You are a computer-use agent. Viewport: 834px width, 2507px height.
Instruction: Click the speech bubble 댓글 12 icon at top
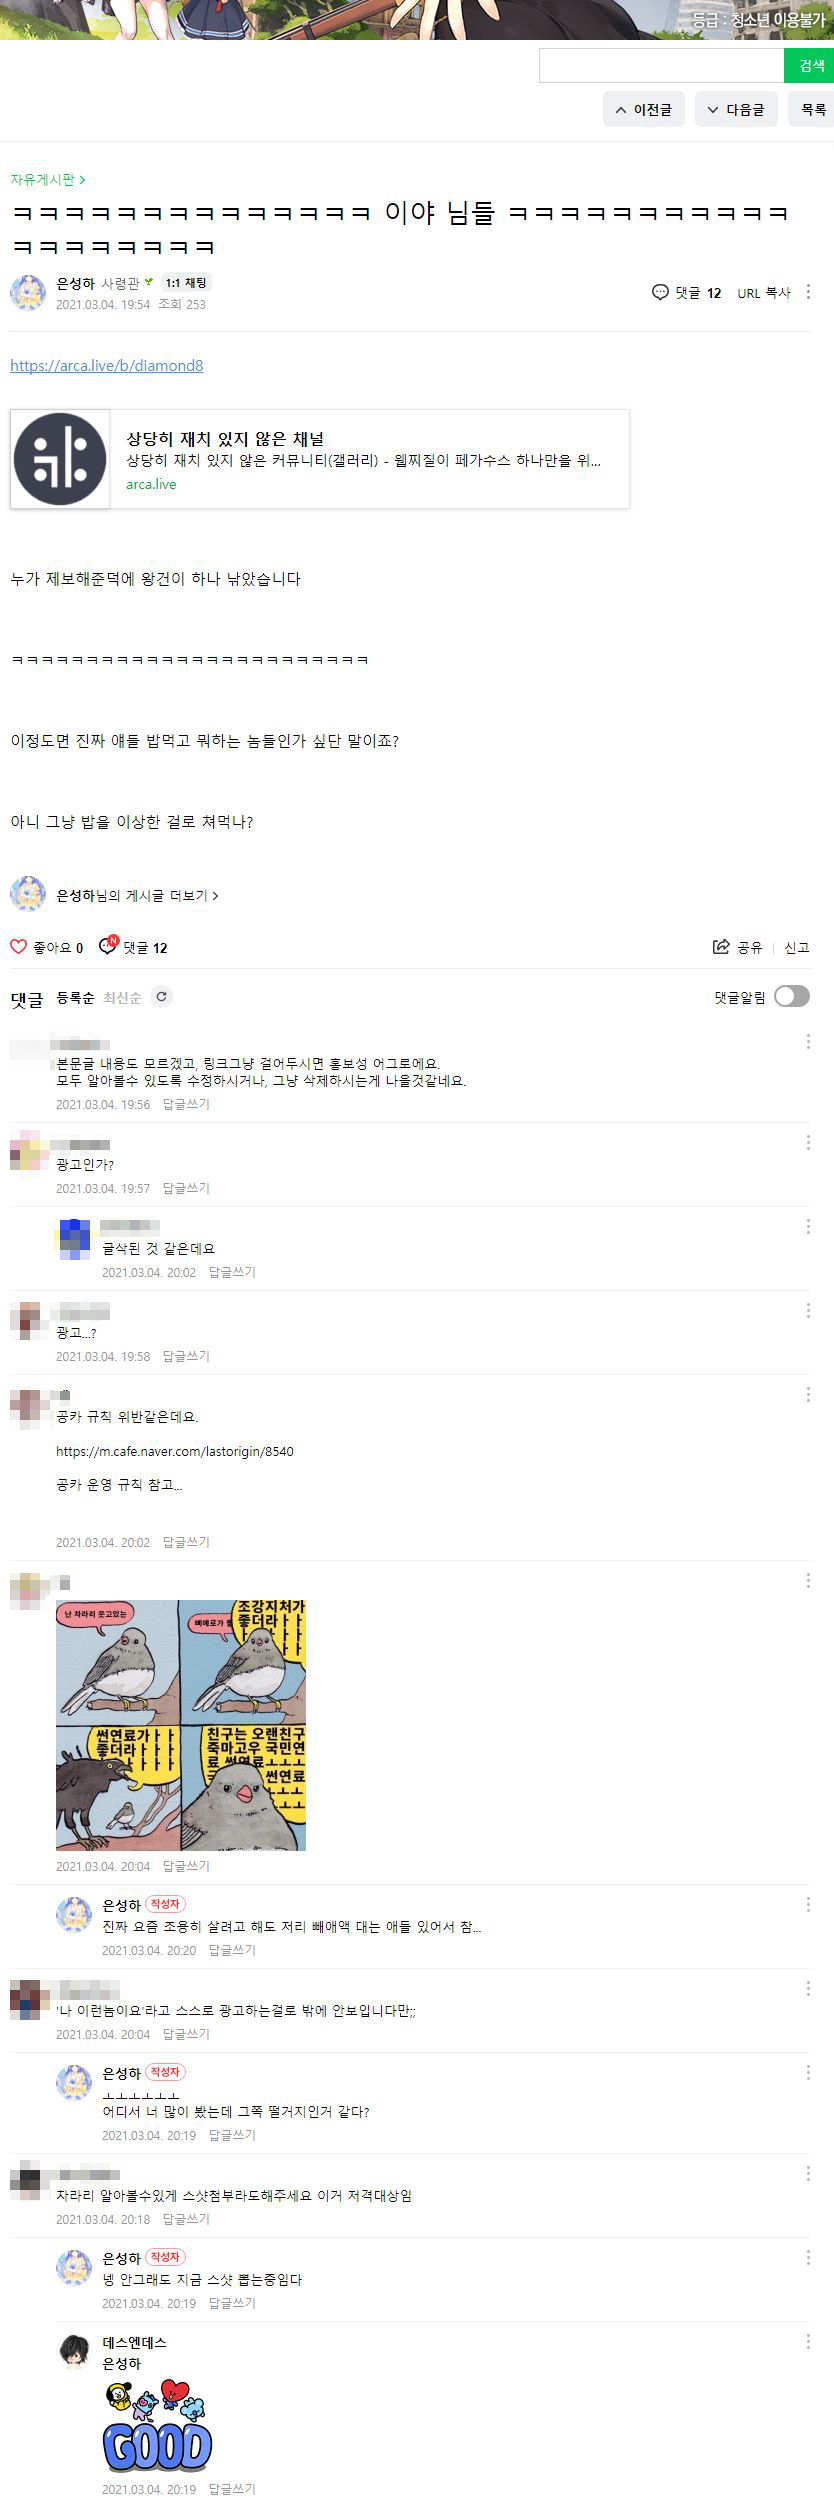660,292
